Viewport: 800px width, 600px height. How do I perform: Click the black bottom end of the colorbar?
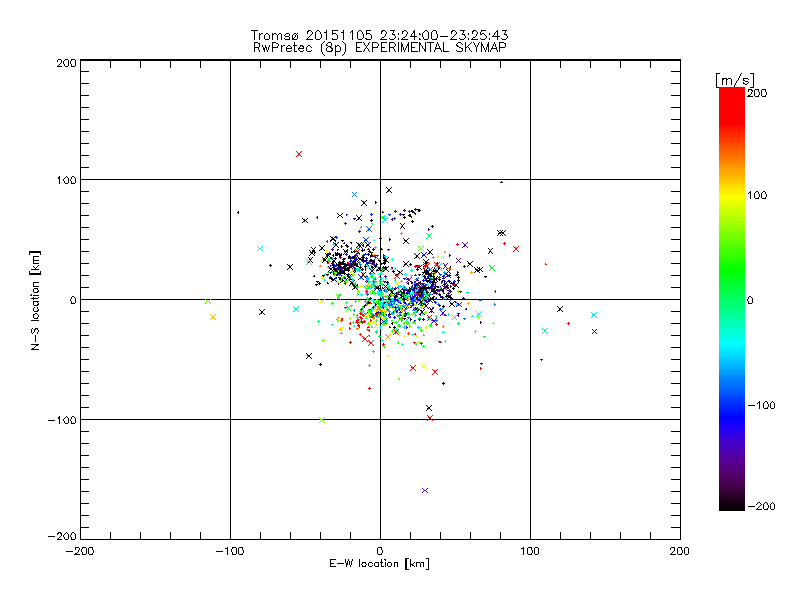732,503
